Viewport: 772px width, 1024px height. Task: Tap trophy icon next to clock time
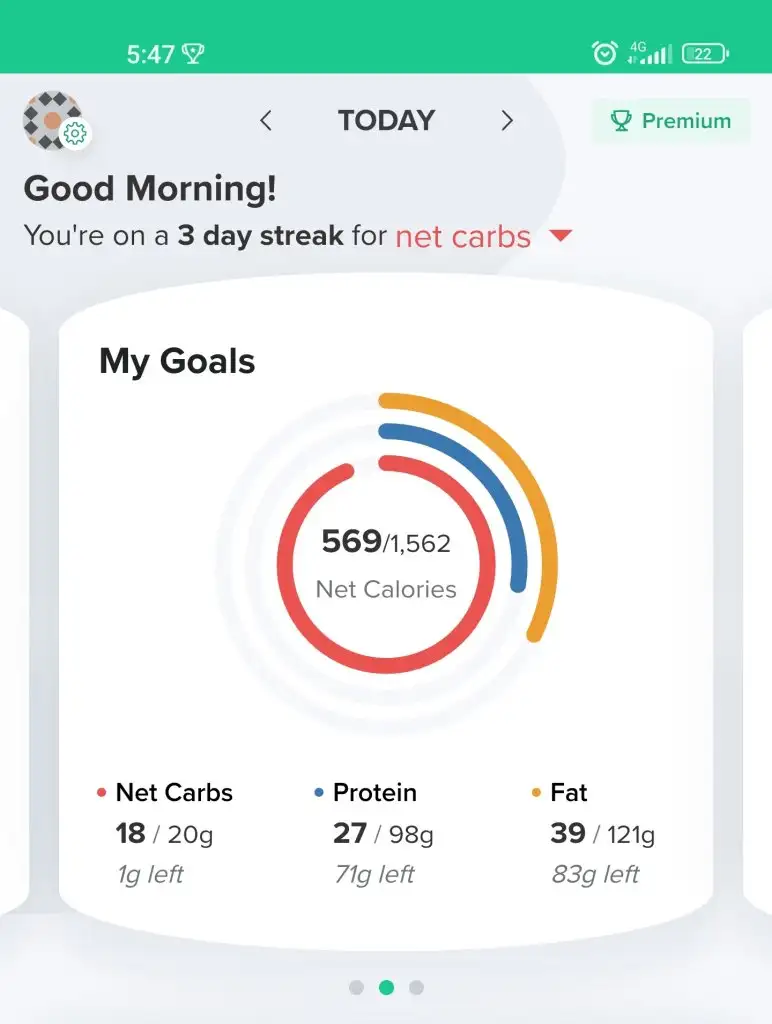[193, 54]
